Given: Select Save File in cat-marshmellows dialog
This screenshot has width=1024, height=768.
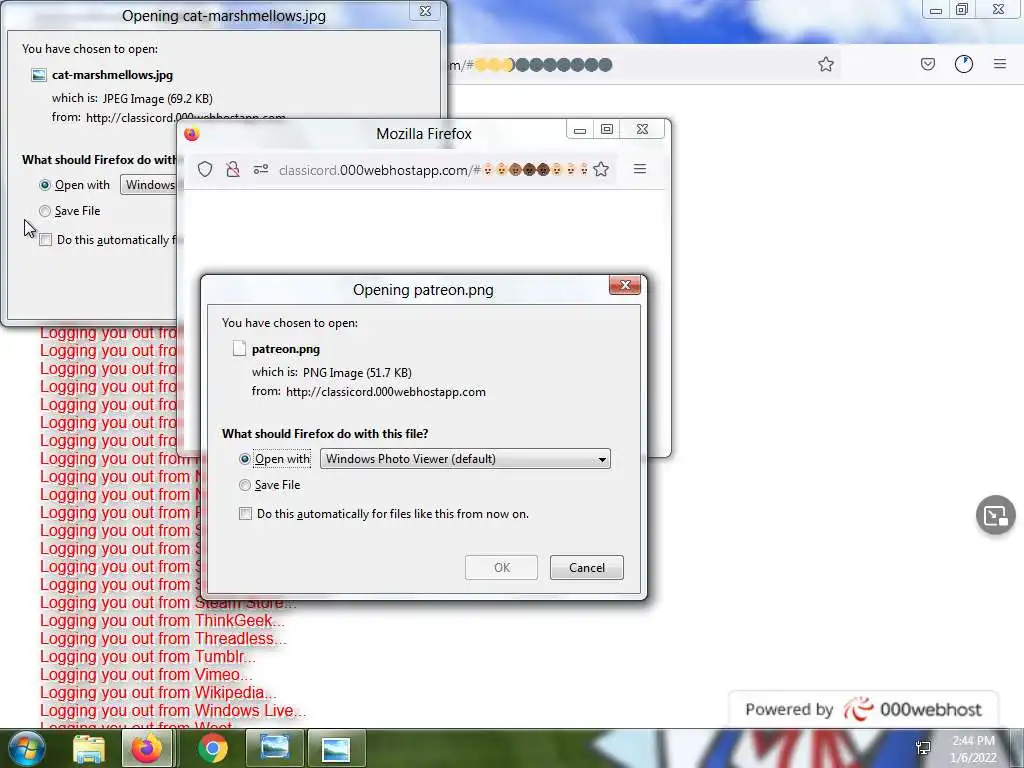Looking at the screenshot, I should [x=45, y=211].
